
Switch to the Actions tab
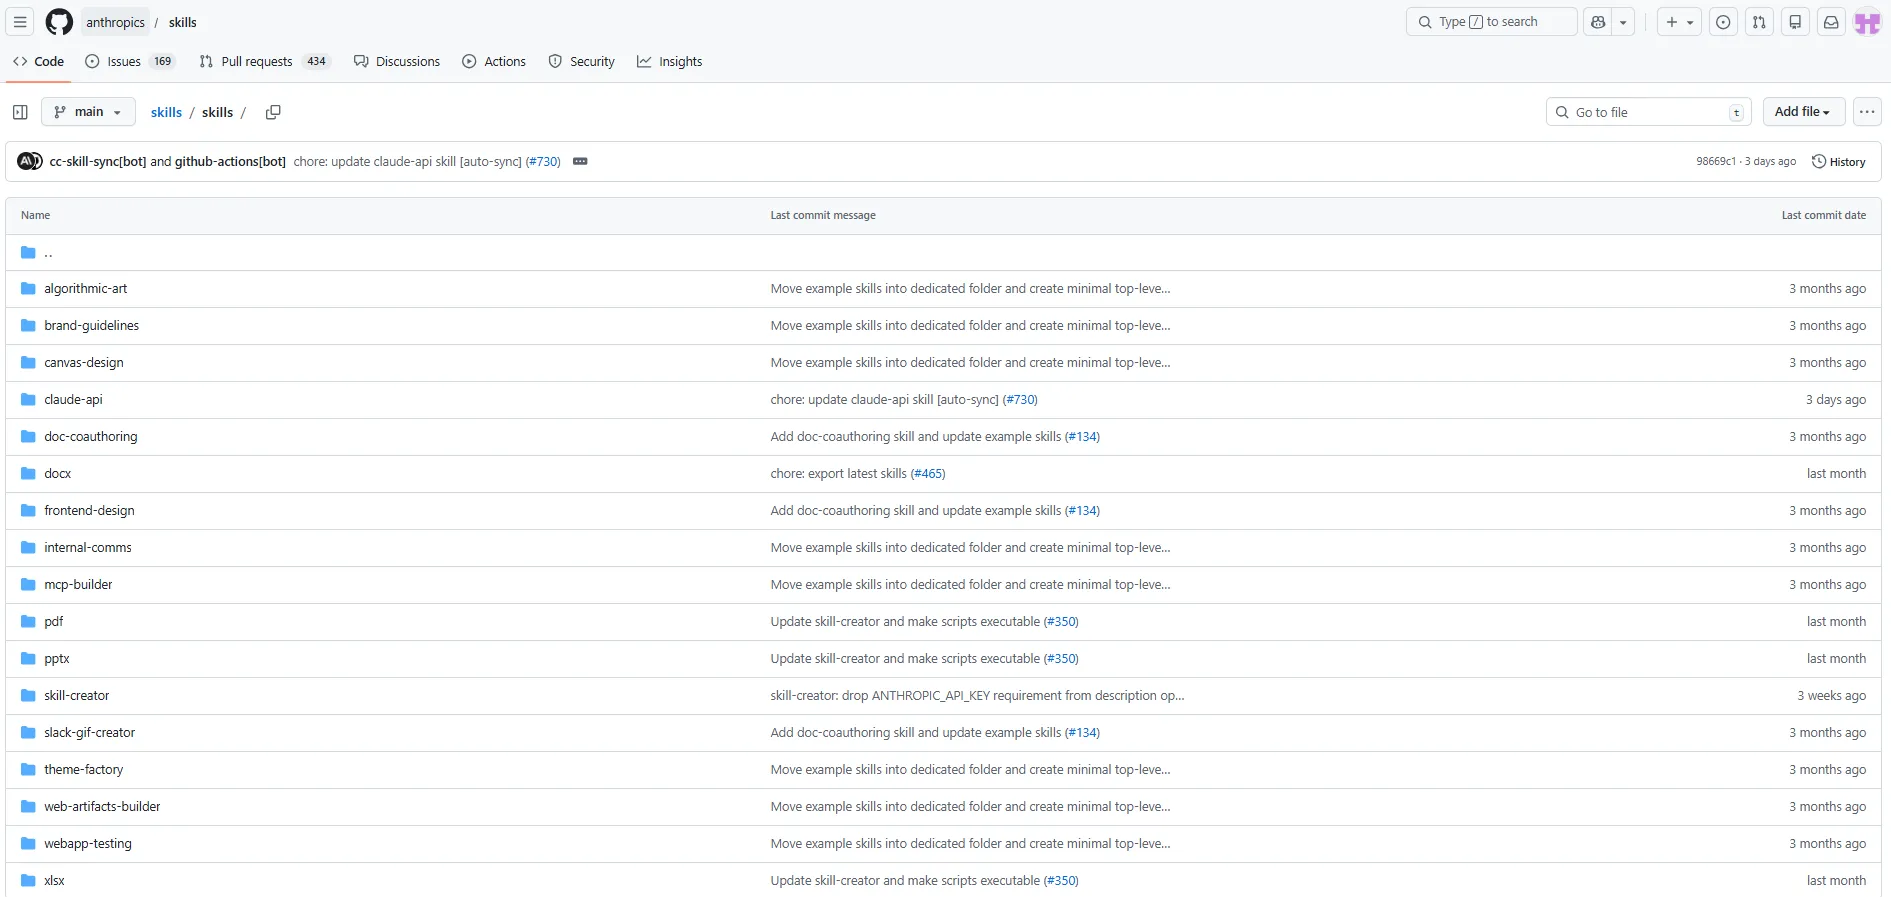pyautogui.click(x=494, y=61)
